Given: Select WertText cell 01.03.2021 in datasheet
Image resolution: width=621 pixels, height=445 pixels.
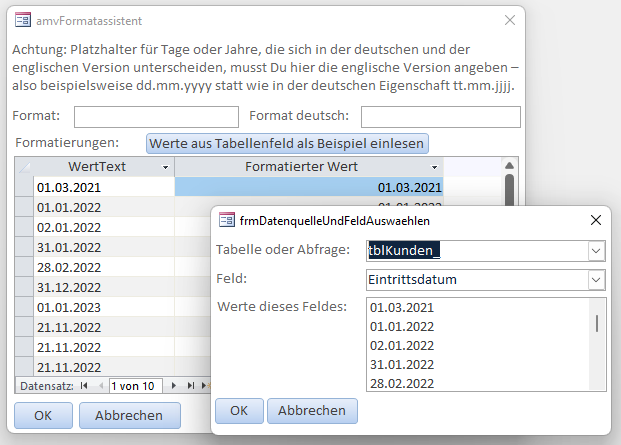Looking at the screenshot, I should click(104, 187).
